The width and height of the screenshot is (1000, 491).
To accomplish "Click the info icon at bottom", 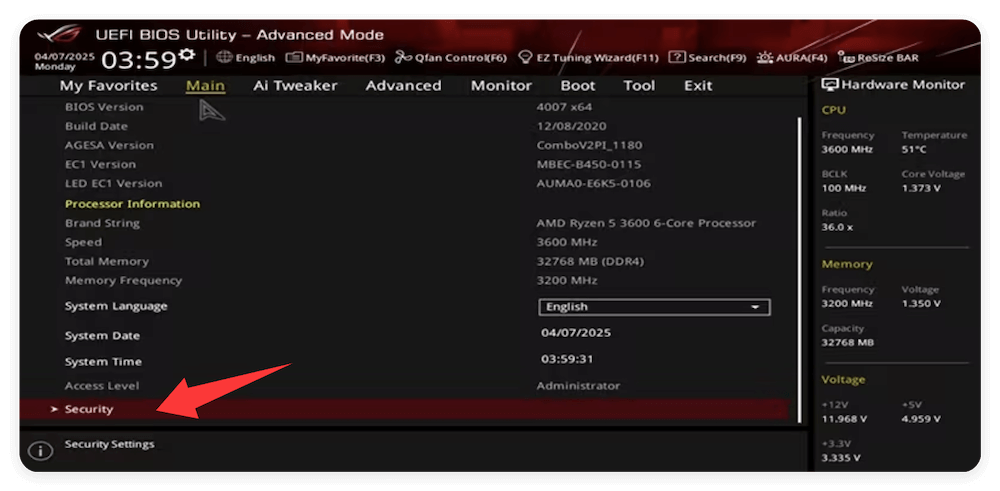I will tap(40, 451).
